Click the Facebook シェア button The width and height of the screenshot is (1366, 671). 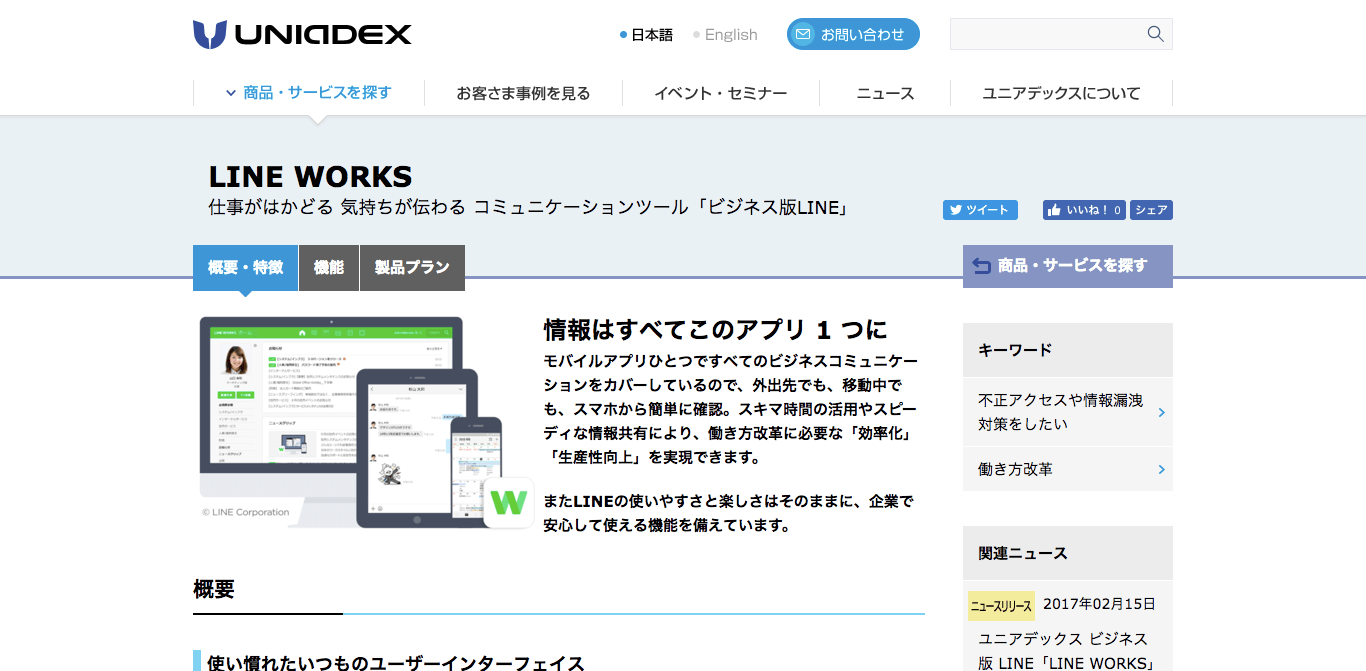tap(1151, 210)
